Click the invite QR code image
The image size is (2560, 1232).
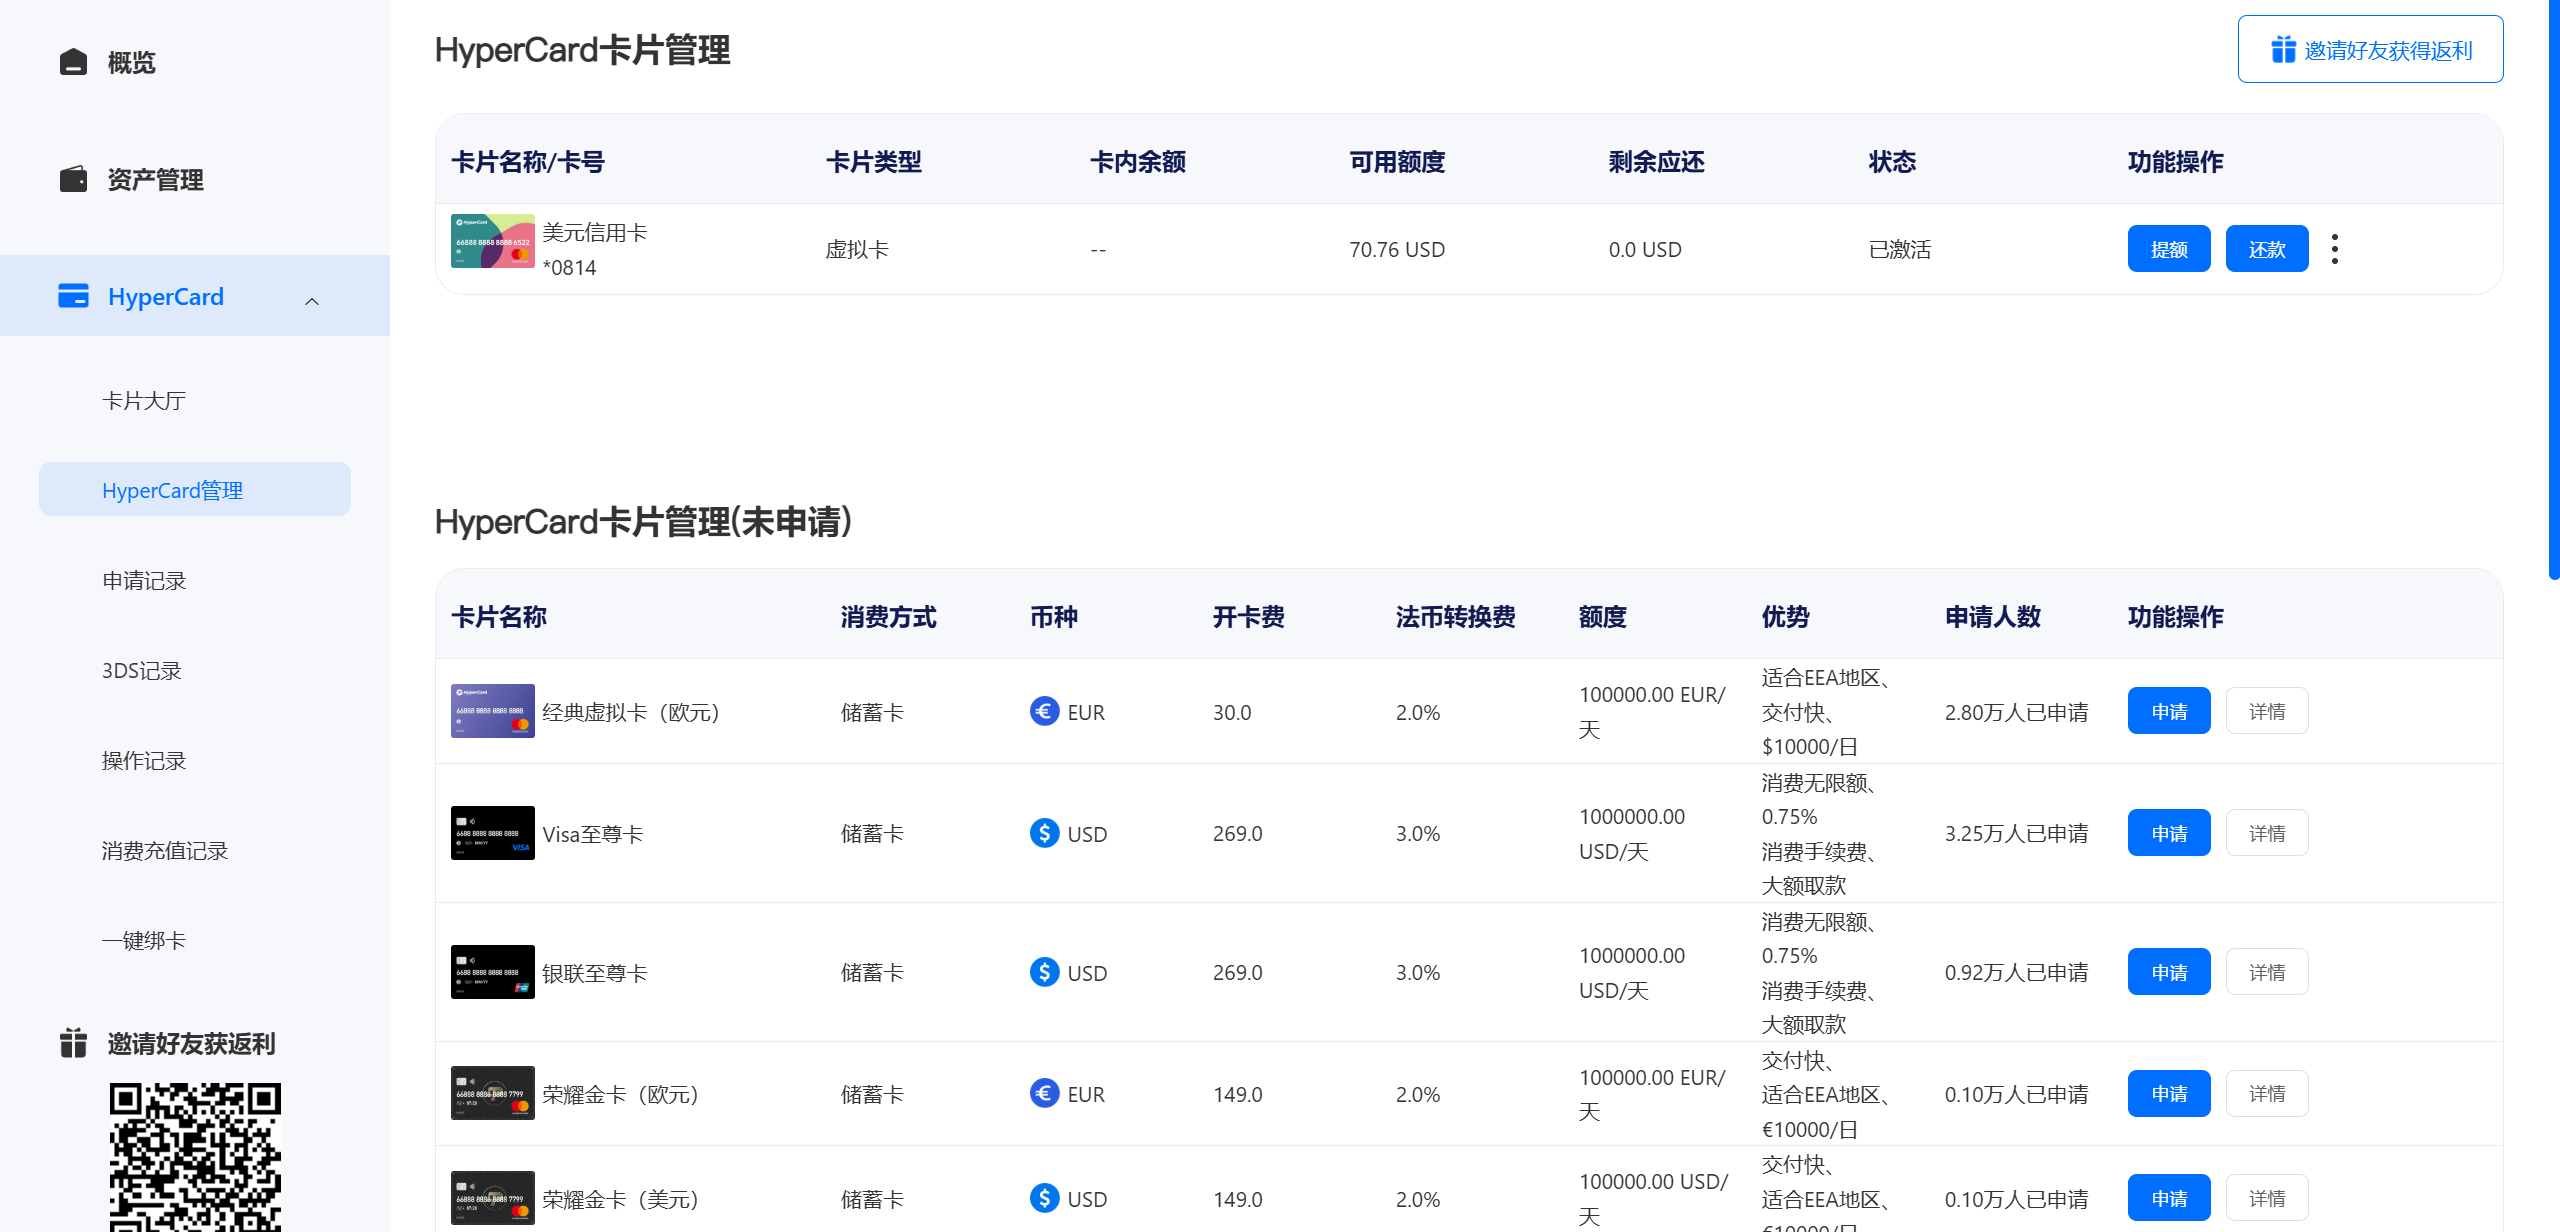click(195, 1157)
